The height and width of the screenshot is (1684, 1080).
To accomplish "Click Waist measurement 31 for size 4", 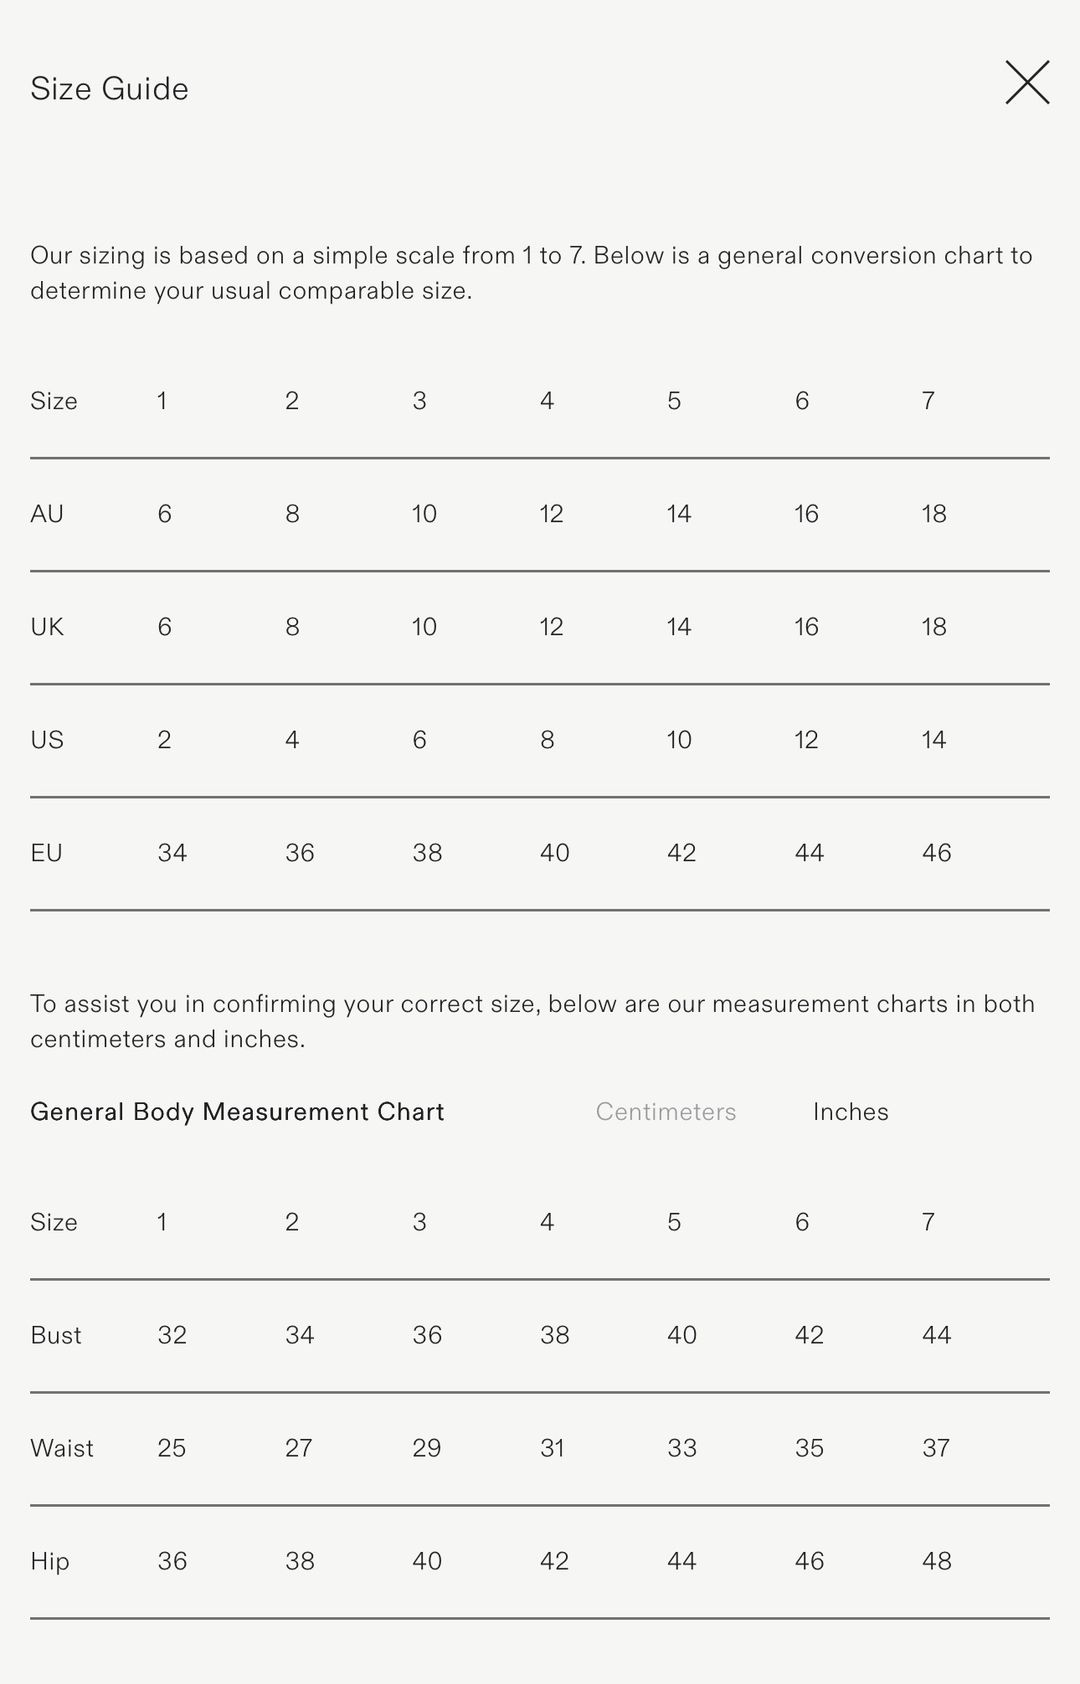I will click(x=553, y=1448).
